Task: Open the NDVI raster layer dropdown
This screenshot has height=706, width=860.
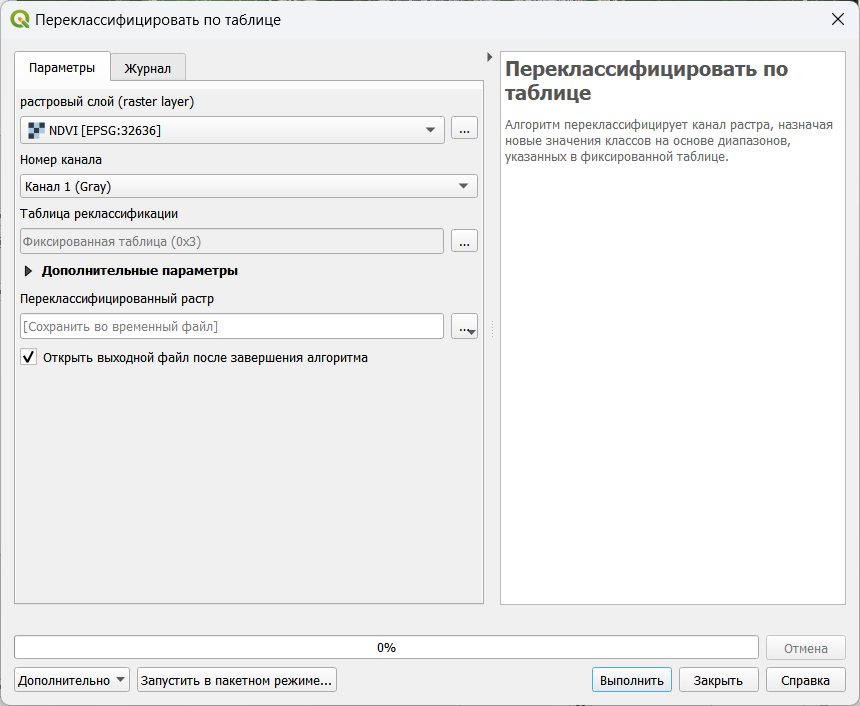Action: (x=431, y=130)
